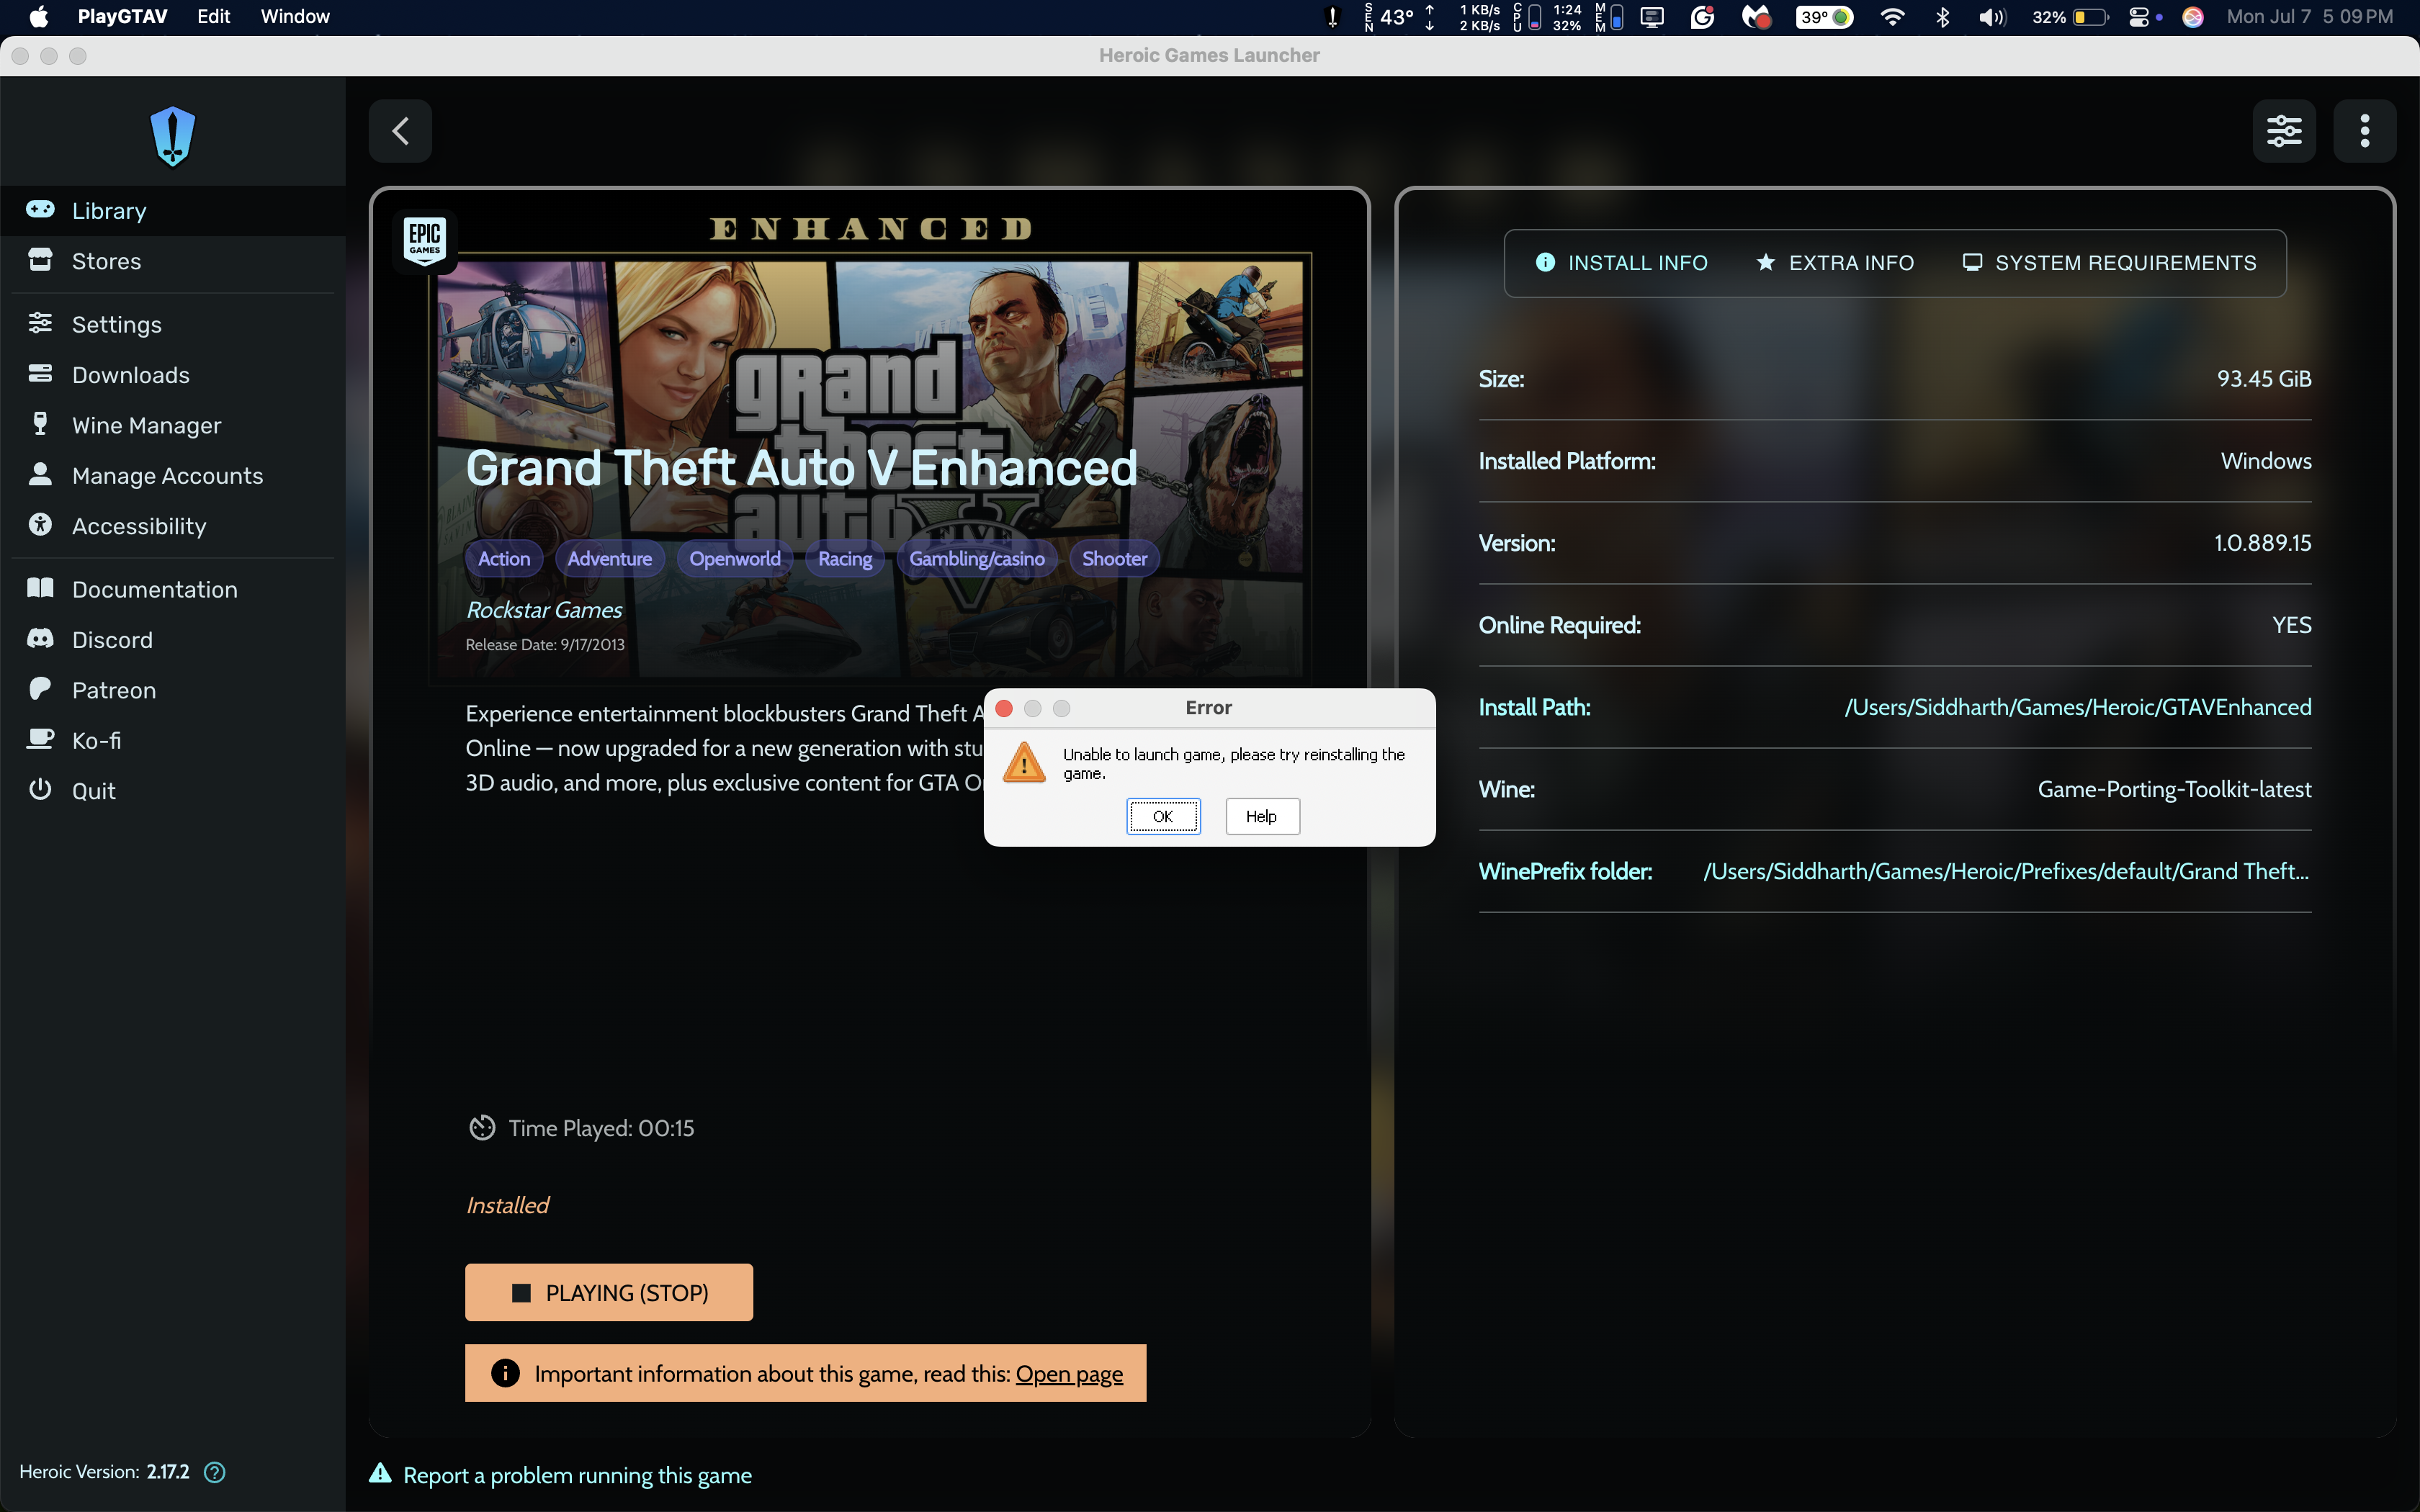Viewport: 2420px width, 1512px height.
Task: Click the Rockstar Games developer name
Action: tap(544, 610)
